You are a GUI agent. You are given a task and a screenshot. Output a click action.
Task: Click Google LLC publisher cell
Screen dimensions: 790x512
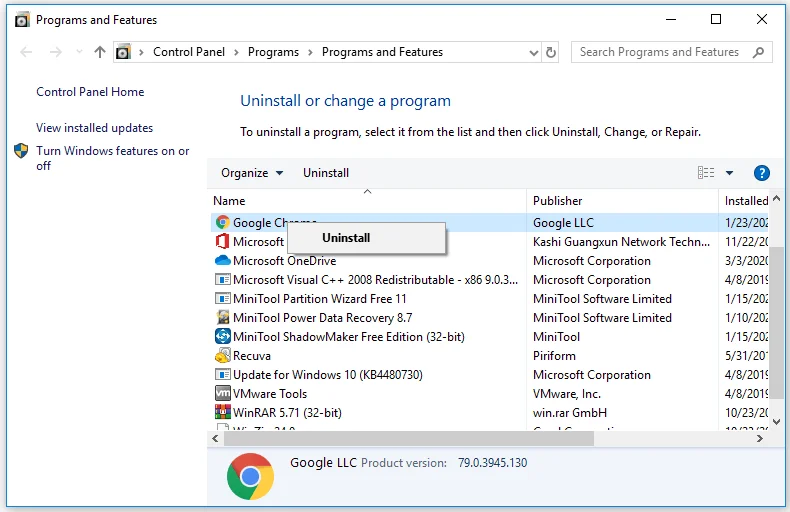point(563,223)
